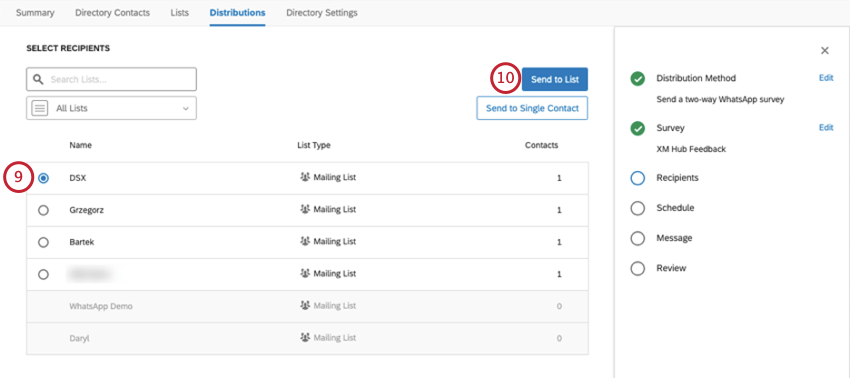Screen dimensions: 850x378
Task: Click the Review step circle icon
Action: pos(638,268)
